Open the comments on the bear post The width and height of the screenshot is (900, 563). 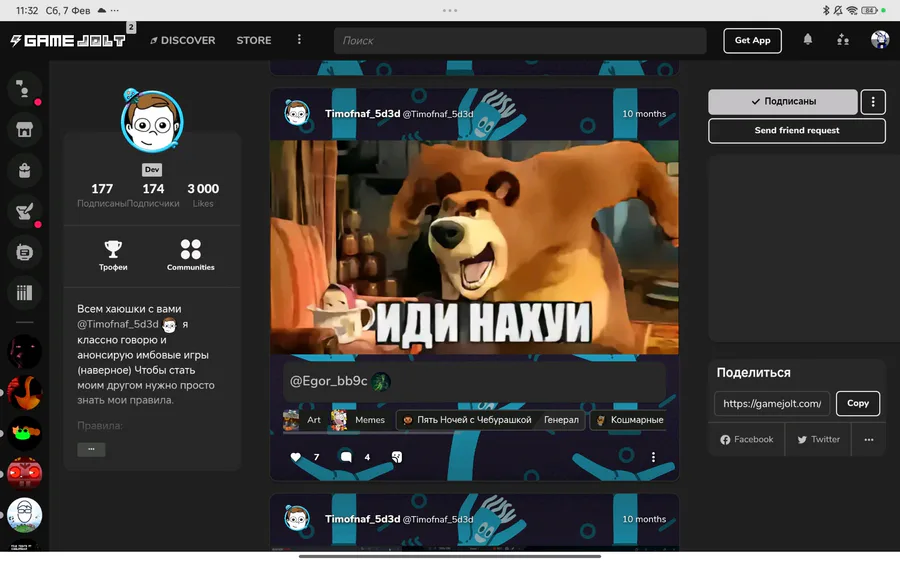[x=346, y=457]
